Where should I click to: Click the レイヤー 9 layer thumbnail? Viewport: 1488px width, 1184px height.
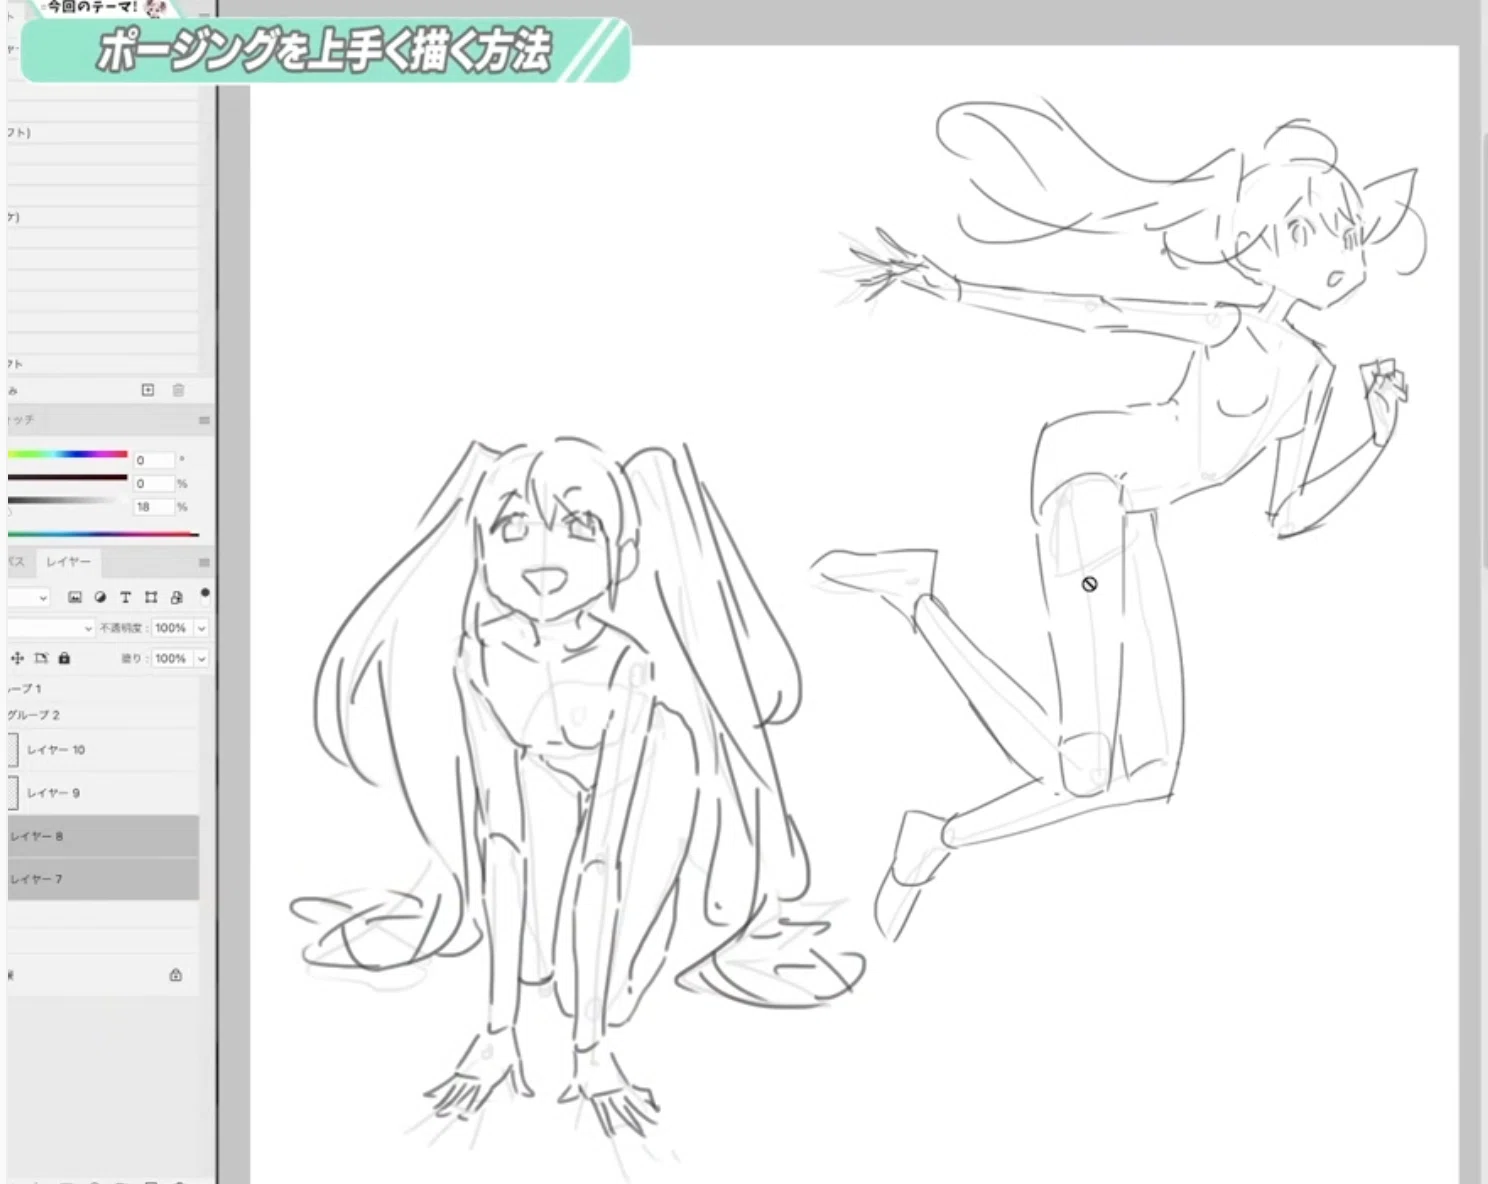(x=13, y=793)
